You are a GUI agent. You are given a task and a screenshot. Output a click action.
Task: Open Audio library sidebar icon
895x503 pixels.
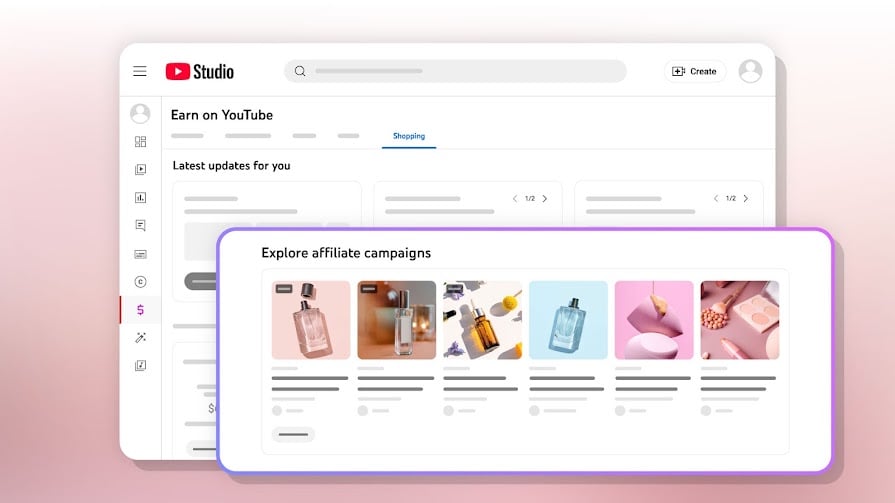click(140, 365)
